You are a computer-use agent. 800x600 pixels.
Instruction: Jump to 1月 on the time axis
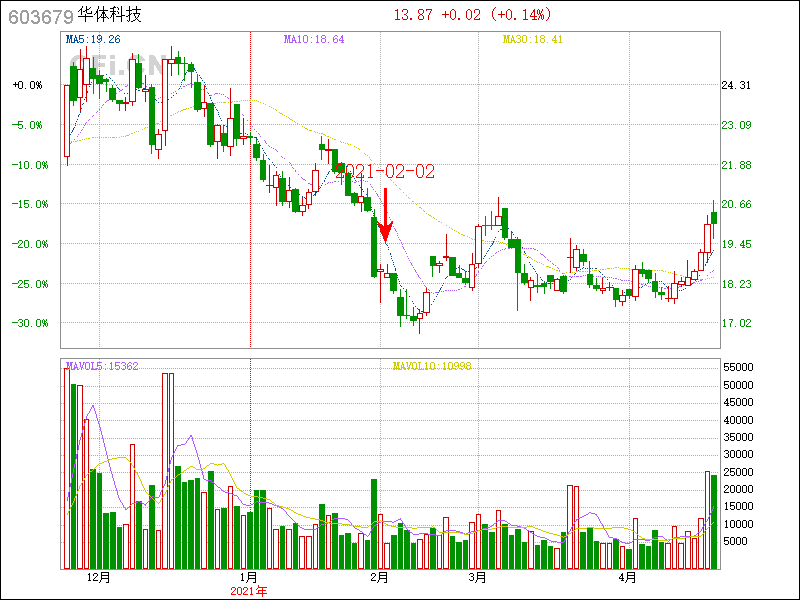pyautogui.click(x=249, y=578)
